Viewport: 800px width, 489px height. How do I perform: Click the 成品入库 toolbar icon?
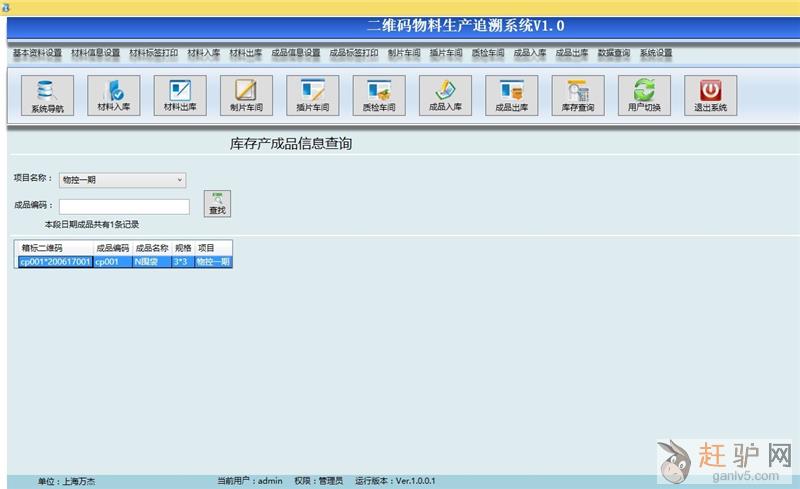click(445, 96)
